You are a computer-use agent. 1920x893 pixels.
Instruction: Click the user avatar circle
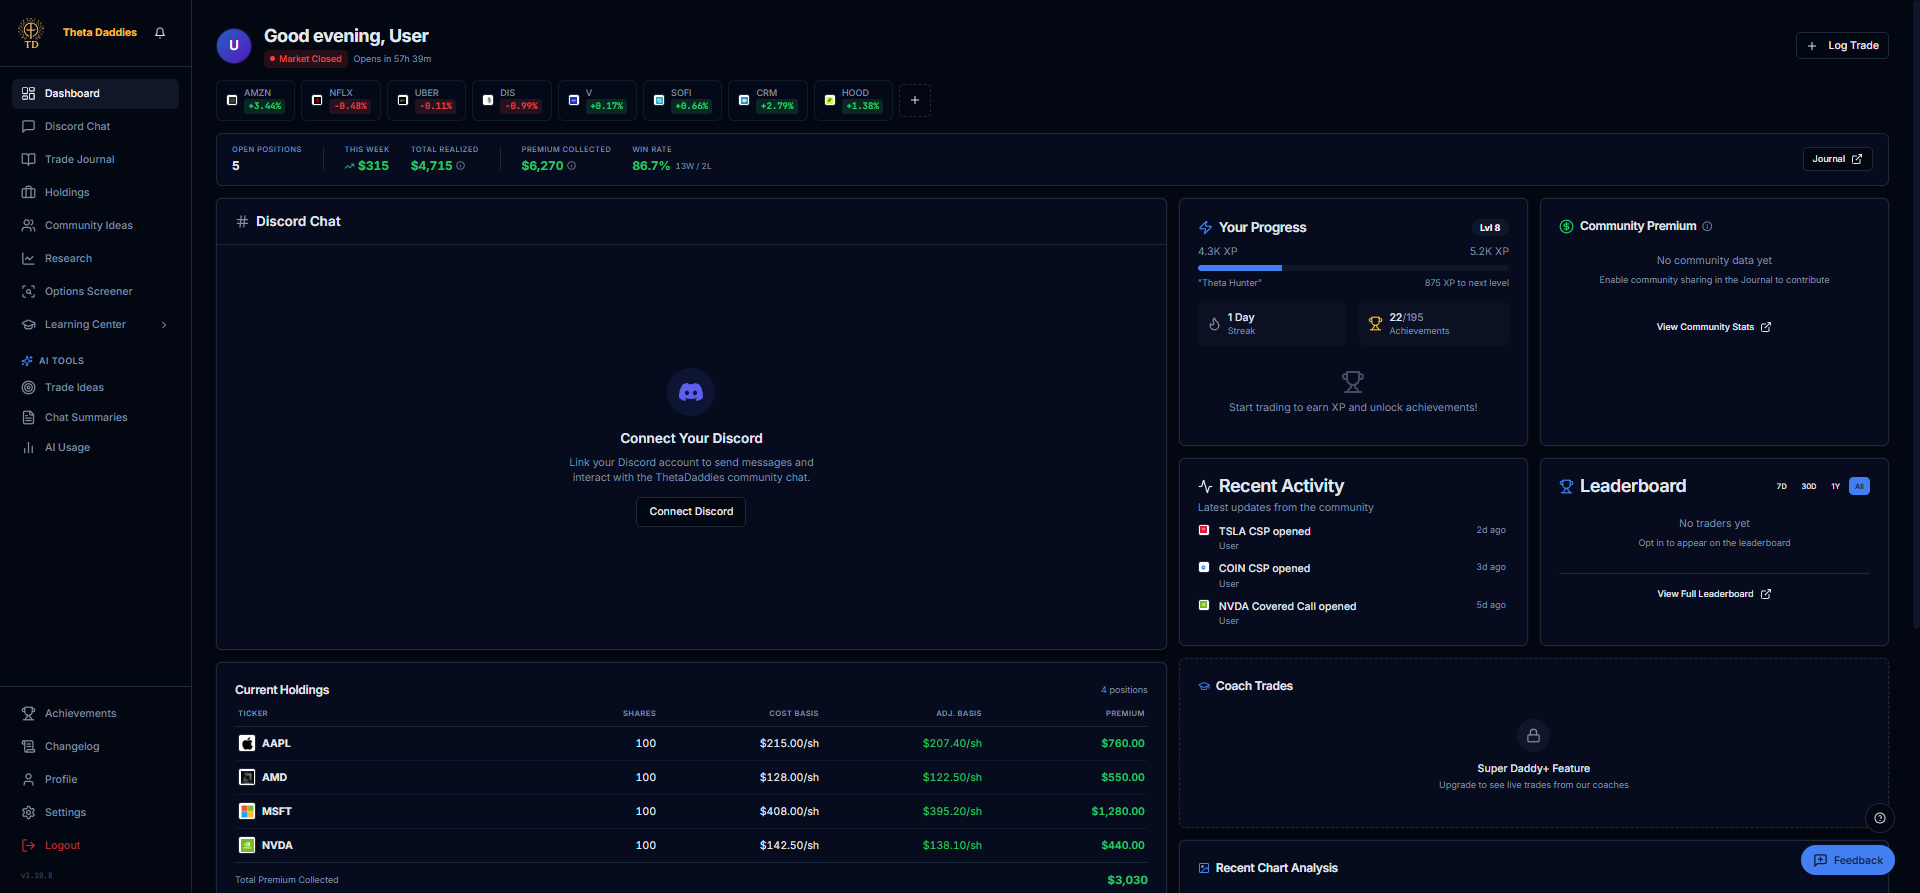pyautogui.click(x=234, y=45)
